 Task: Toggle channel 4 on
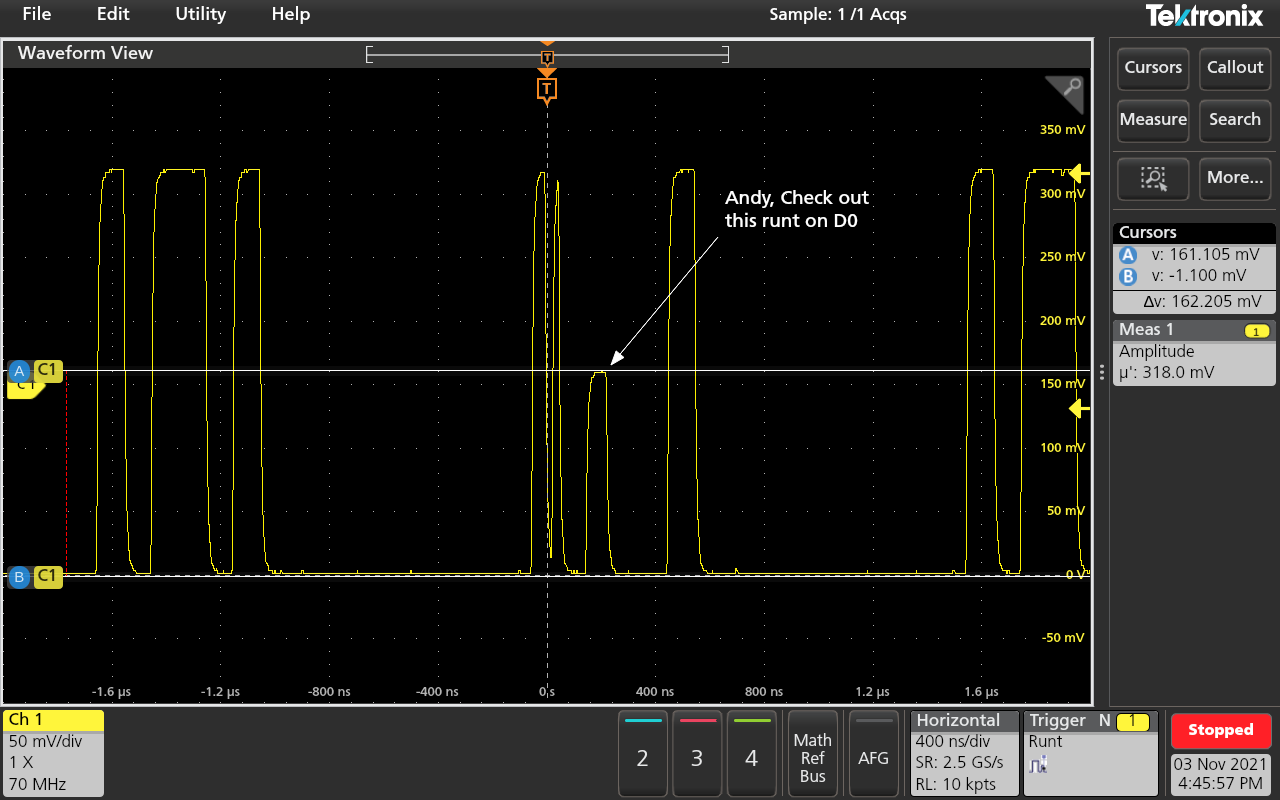[x=751, y=752]
